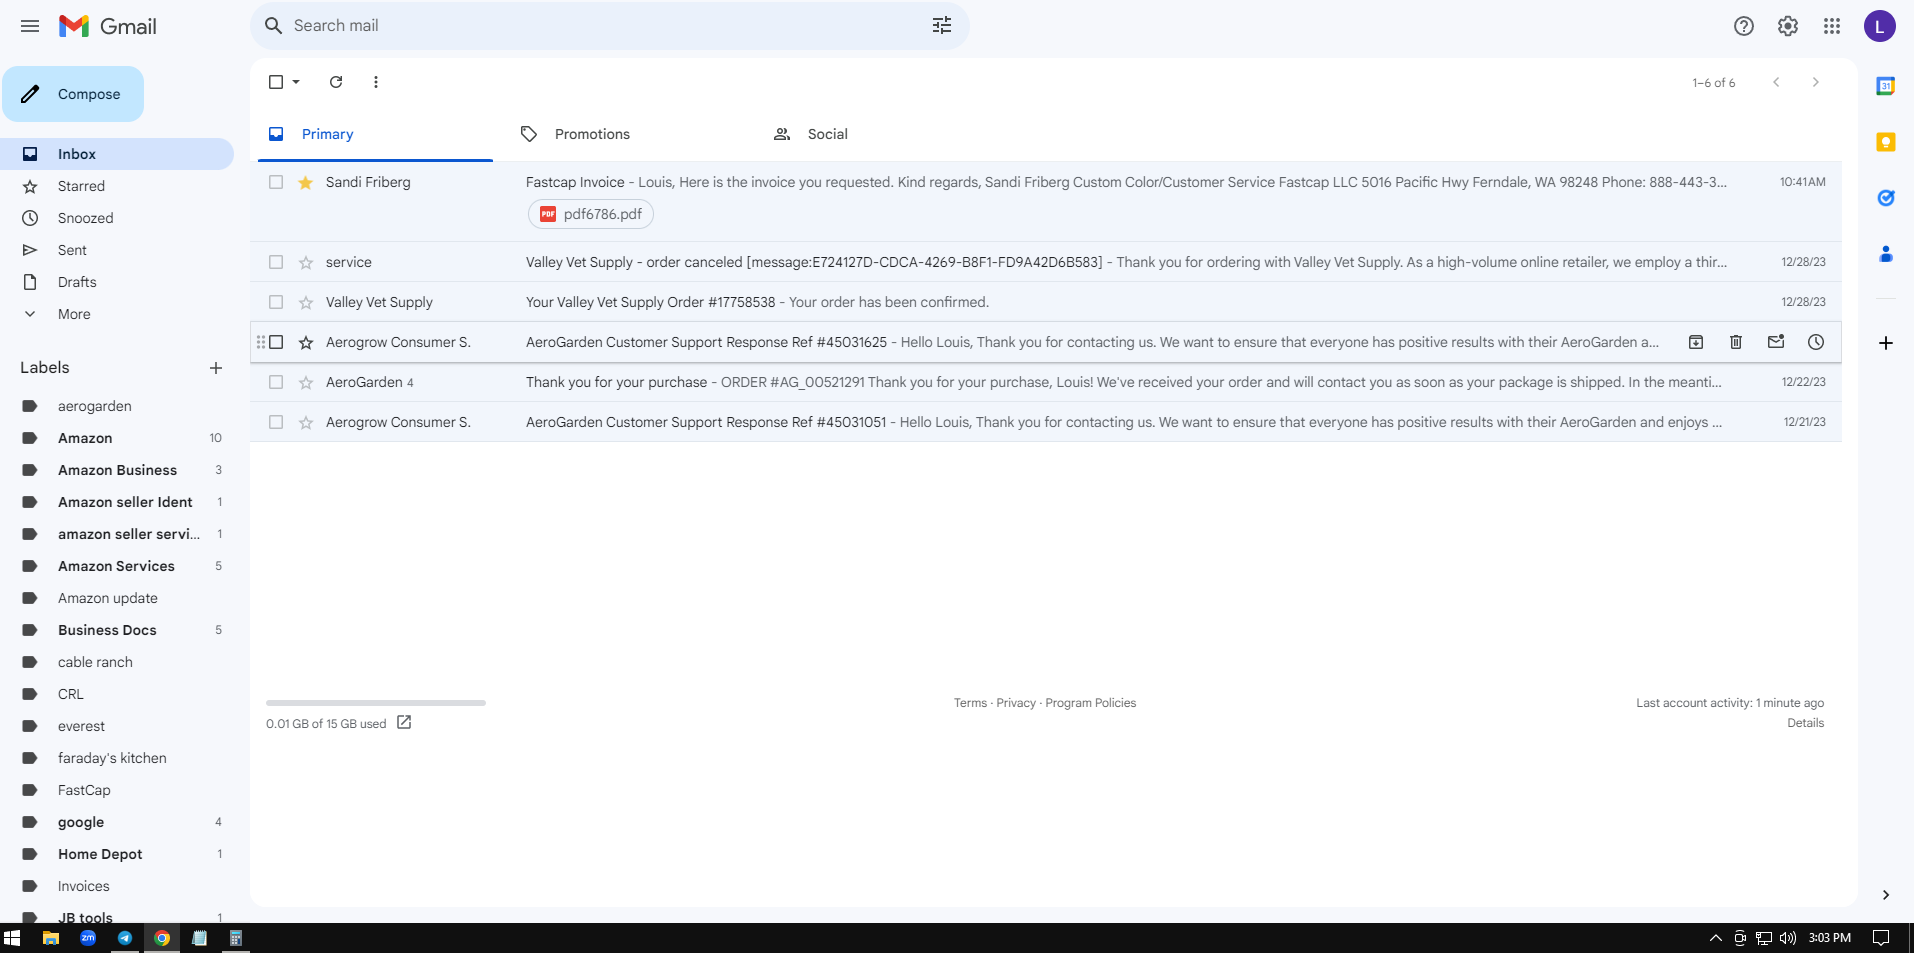This screenshot has height=953, width=1914.
Task: Open the Amazon Business label
Action: 117,470
